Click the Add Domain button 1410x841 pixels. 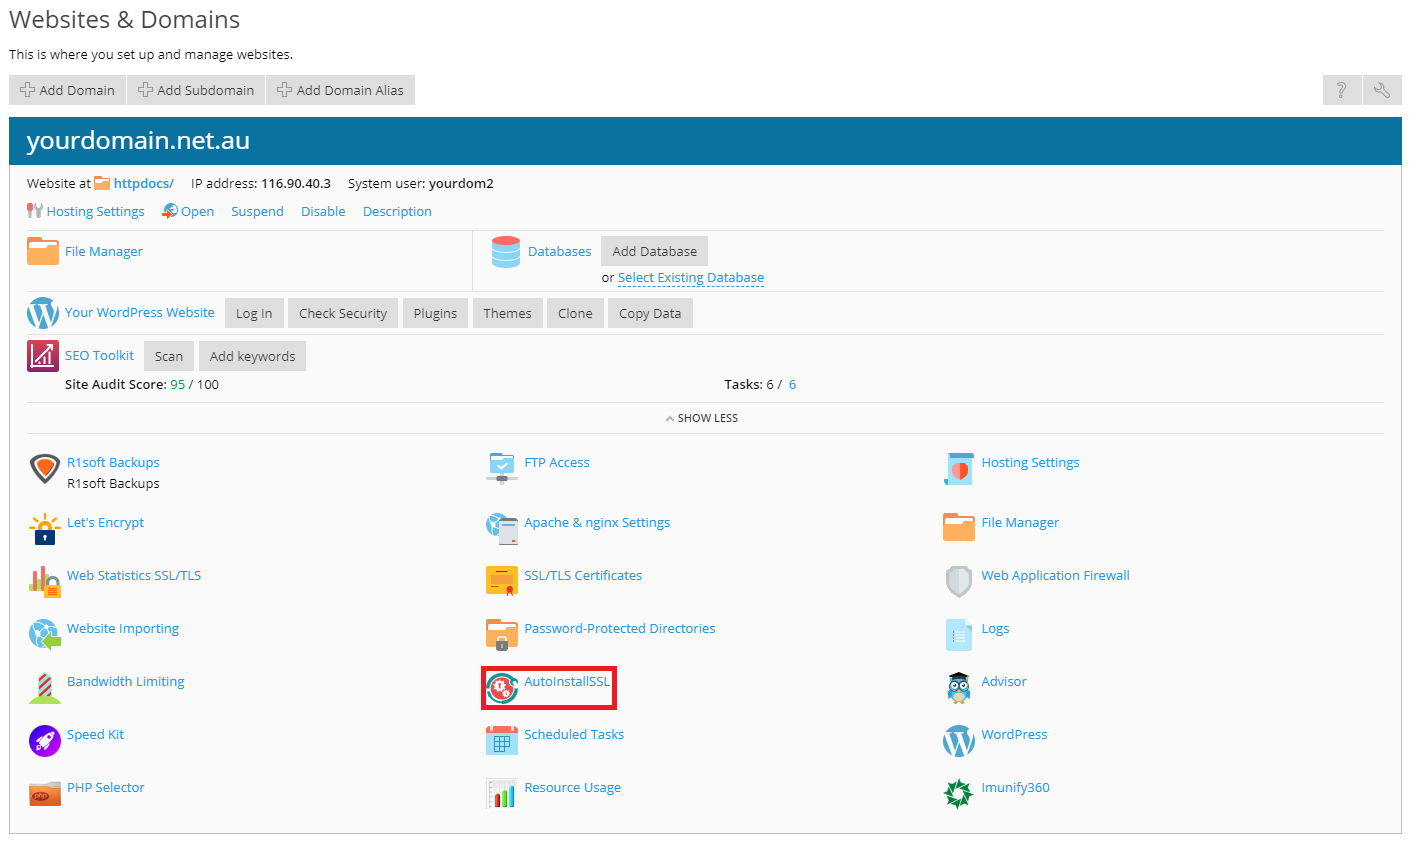(x=67, y=90)
